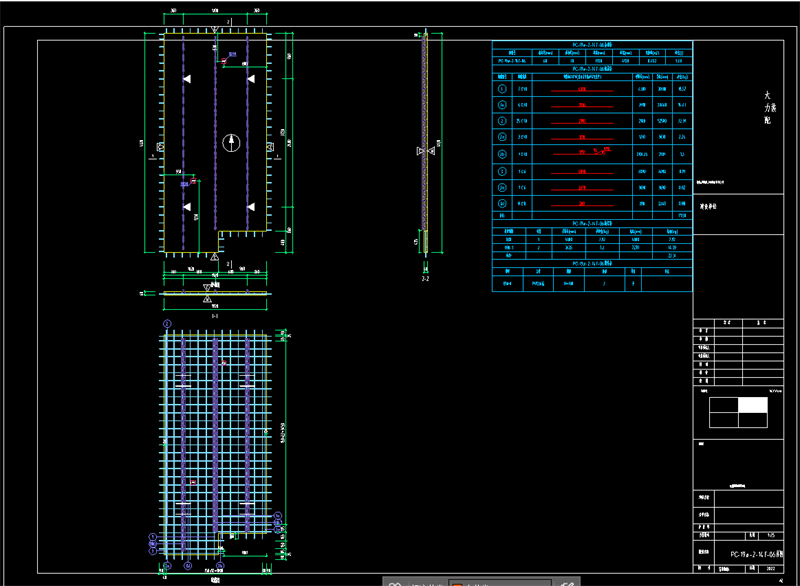Click the white filled key plan rectangle
This screenshot has width=800, height=586.
point(753,405)
